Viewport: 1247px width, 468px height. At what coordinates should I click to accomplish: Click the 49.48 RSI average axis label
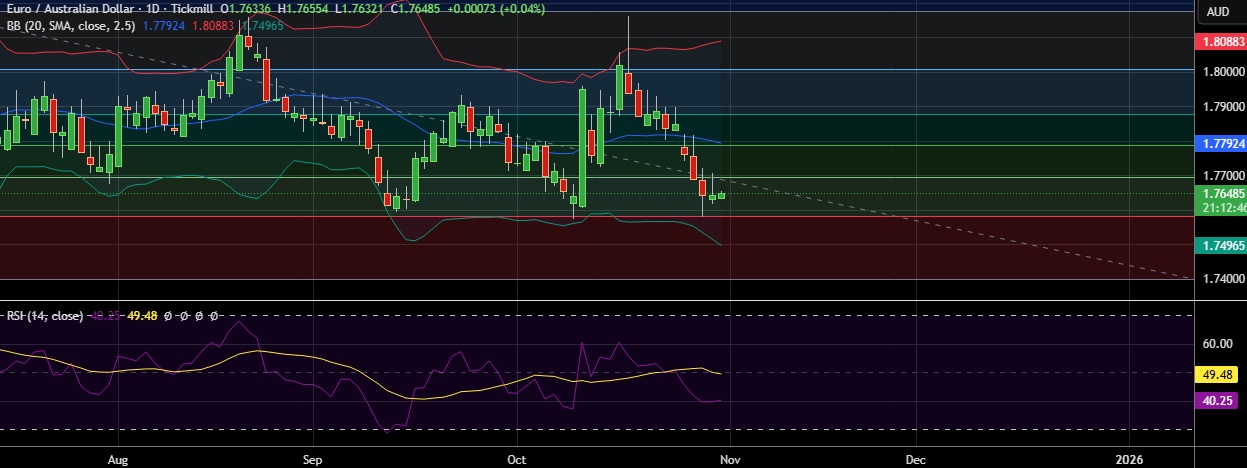pos(1217,373)
